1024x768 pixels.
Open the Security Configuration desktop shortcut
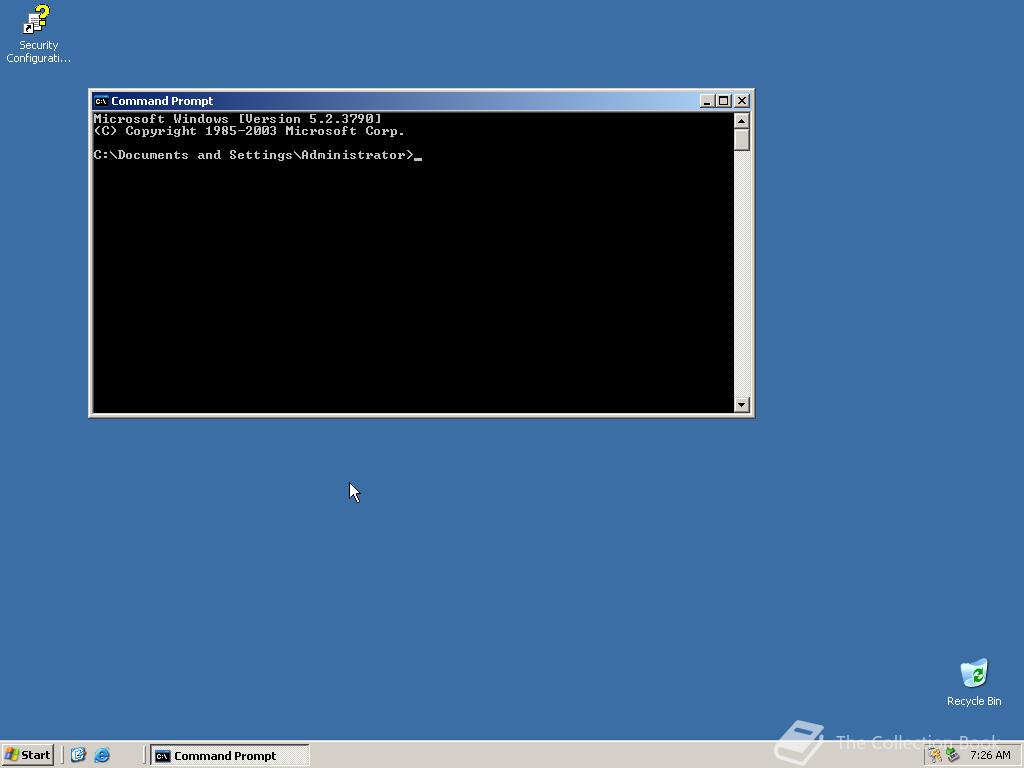pyautogui.click(x=38, y=34)
